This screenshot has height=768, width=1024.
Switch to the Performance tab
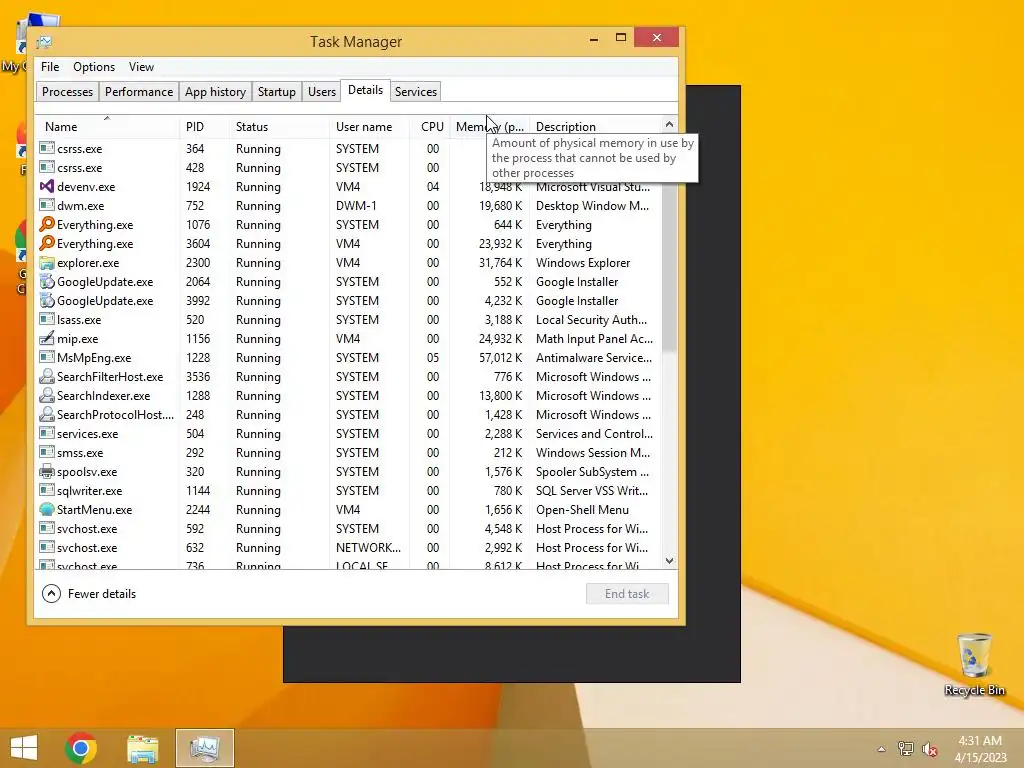[139, 91]
